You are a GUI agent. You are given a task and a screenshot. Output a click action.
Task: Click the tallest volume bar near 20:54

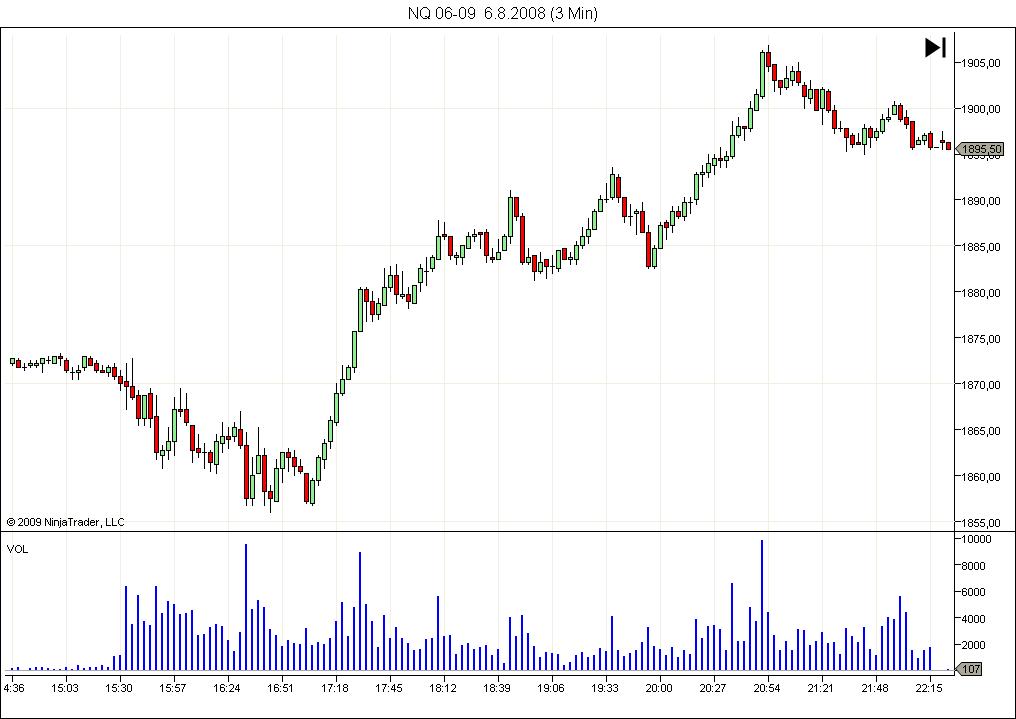[x=762, y=605]
